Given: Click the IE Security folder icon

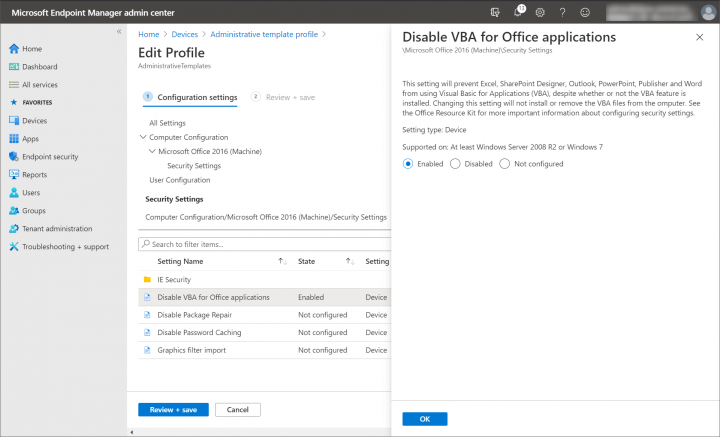Looking at the screenshot, I should click(147, 280).
